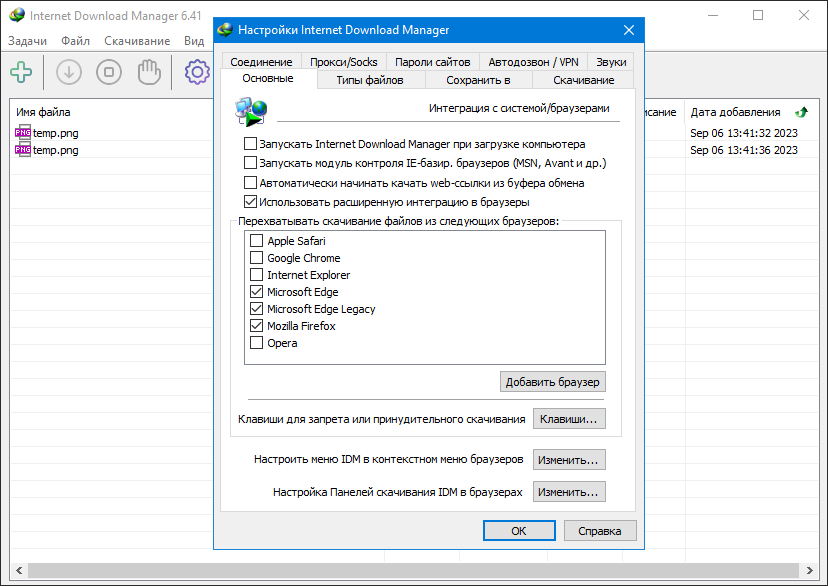The width and height of the screenshot is (828, 586).
Task: Click horizontal scrollbar left arrow
Action: [x=19, y=570]
